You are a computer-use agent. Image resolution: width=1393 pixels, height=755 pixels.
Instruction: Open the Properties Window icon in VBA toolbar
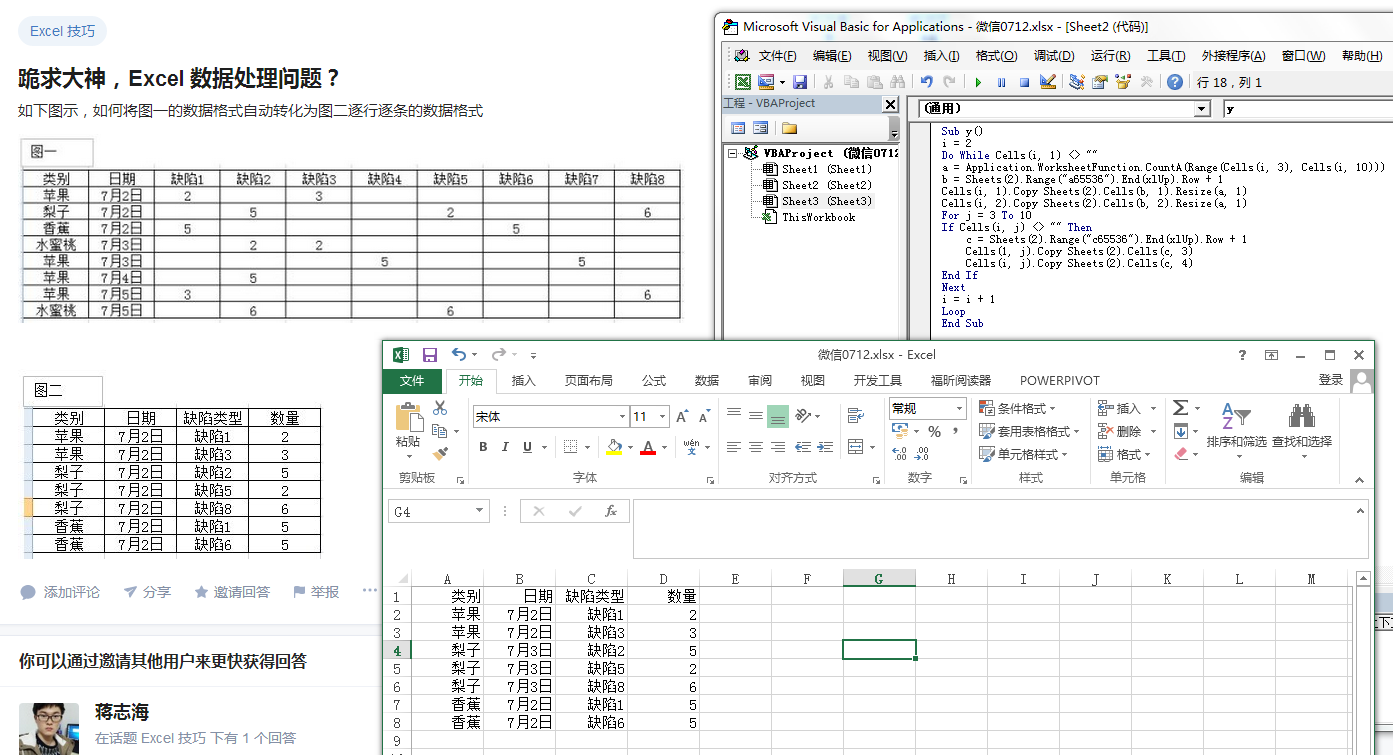(1099, 82)
